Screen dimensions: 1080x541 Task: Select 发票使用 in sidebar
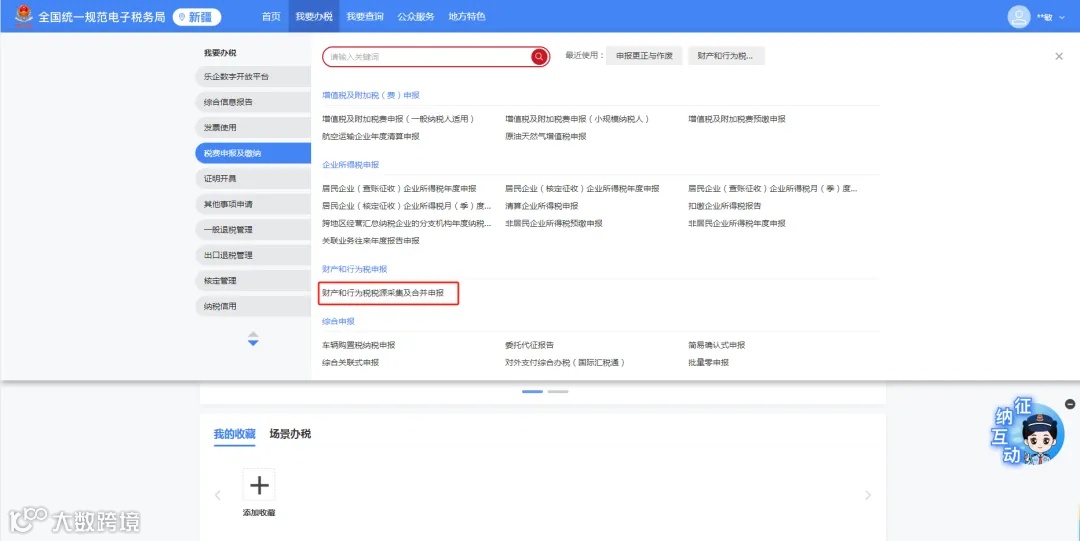pos(253,127)
